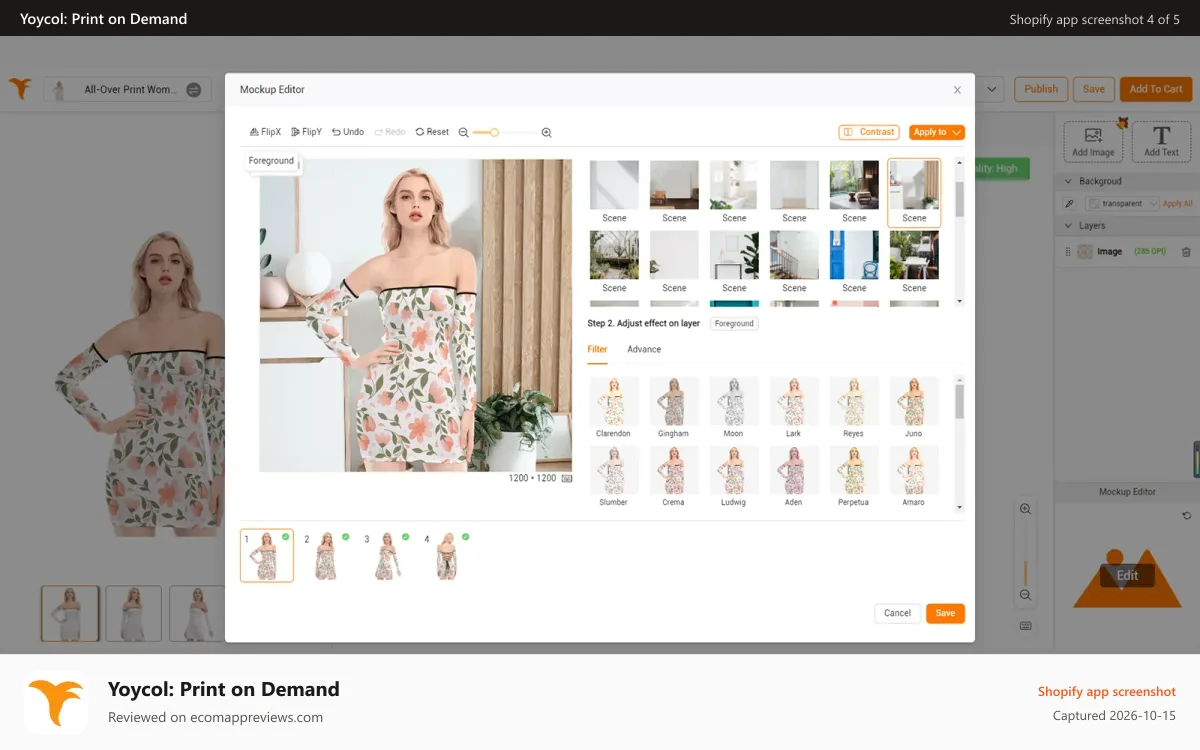Viewport: 1200px width, 750px height.
Task: Click the zoom-out icon on the background canvas
Action: [x=1025, y=595]
